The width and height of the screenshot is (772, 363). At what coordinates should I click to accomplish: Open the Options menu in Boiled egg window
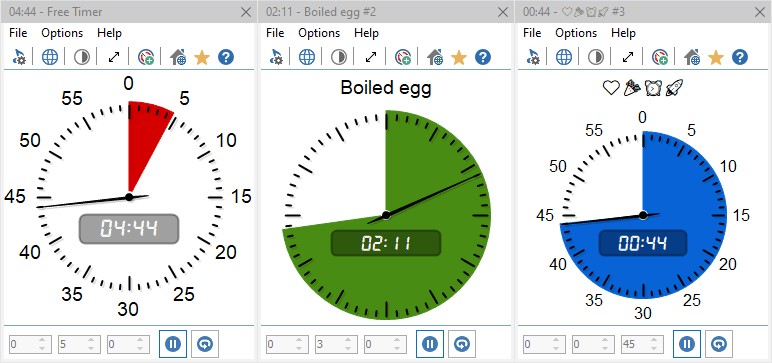pos(319,33)
